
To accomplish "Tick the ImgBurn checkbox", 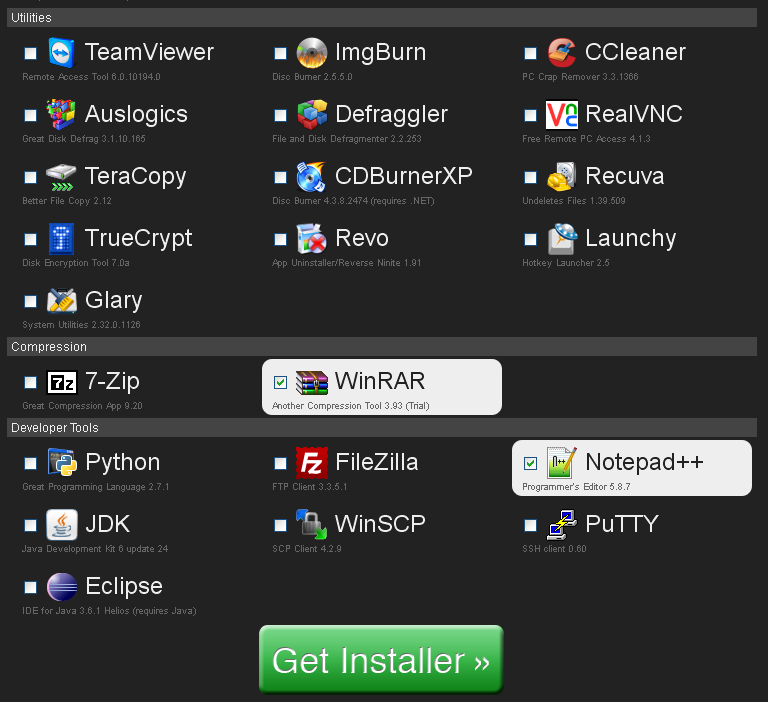I will [280, 53].
